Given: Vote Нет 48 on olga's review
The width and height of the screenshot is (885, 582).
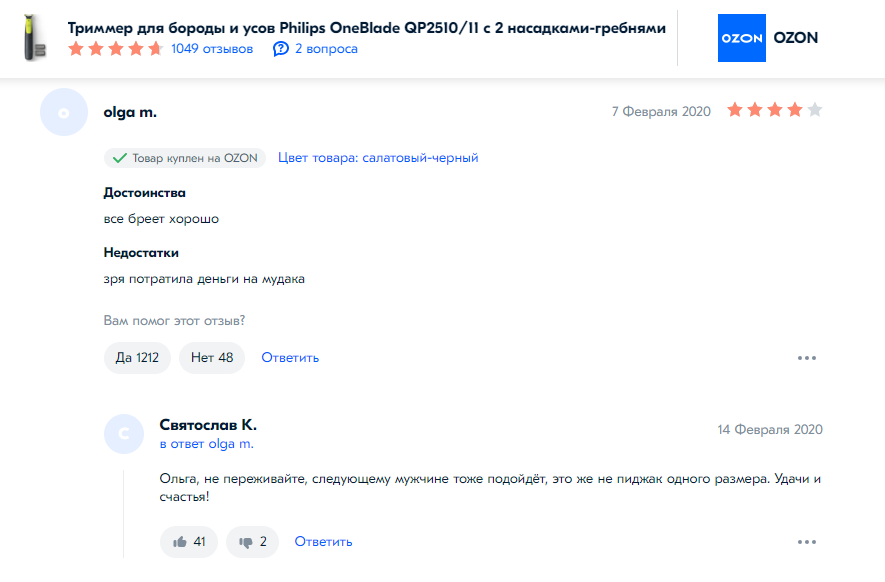Looking at the screenshot, I should point(212,357).
